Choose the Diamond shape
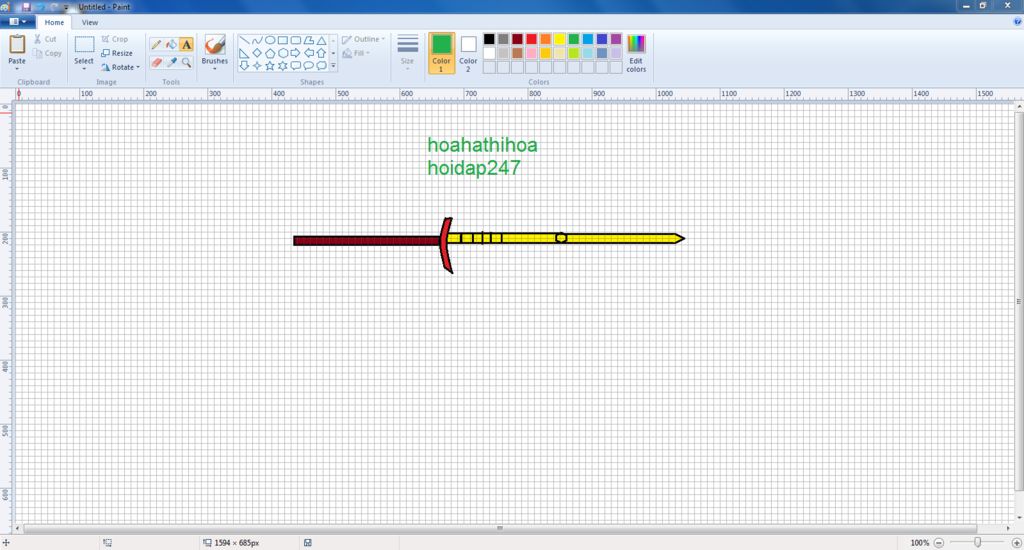Screen dimensions: 1024x550 click(x=257, y=53)
